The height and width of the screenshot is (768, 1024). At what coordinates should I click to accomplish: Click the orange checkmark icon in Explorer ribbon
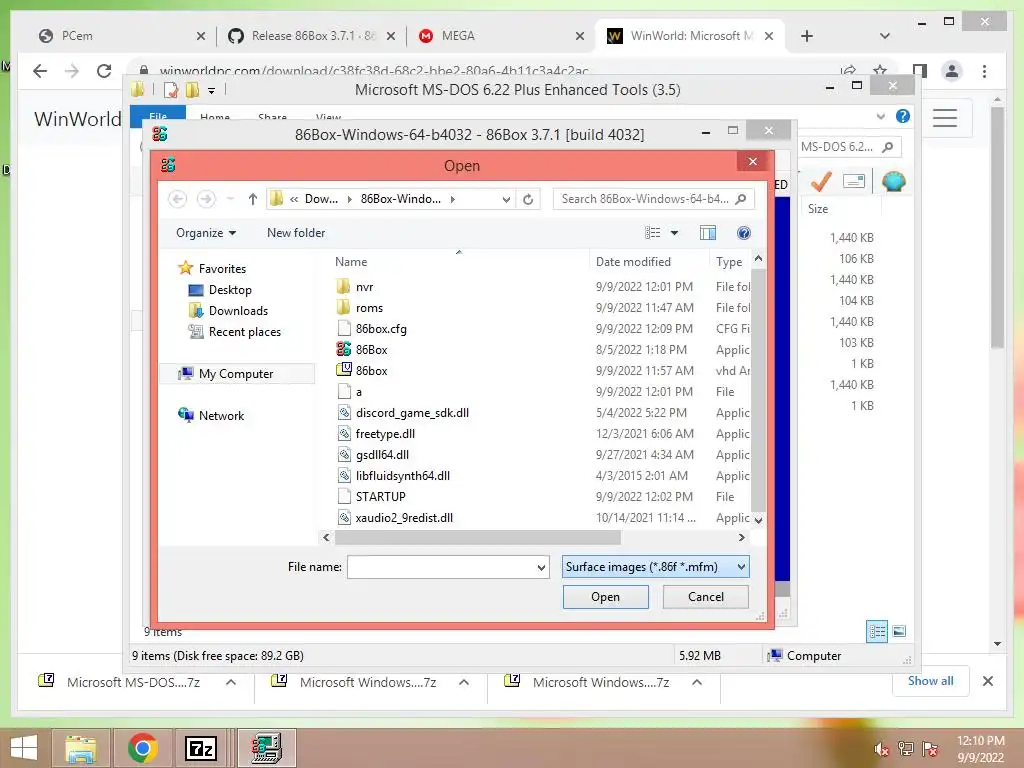tap(820, 181)
